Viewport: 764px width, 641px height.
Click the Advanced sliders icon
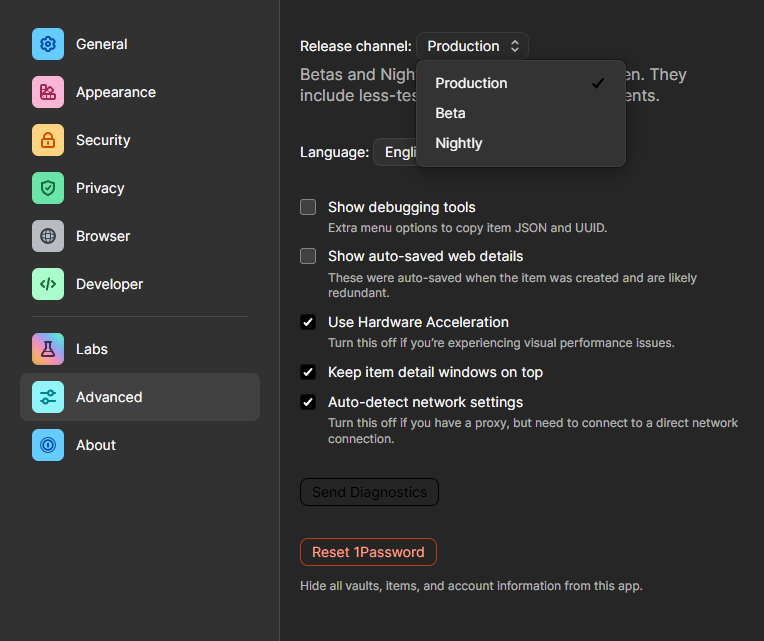(48, 397)
